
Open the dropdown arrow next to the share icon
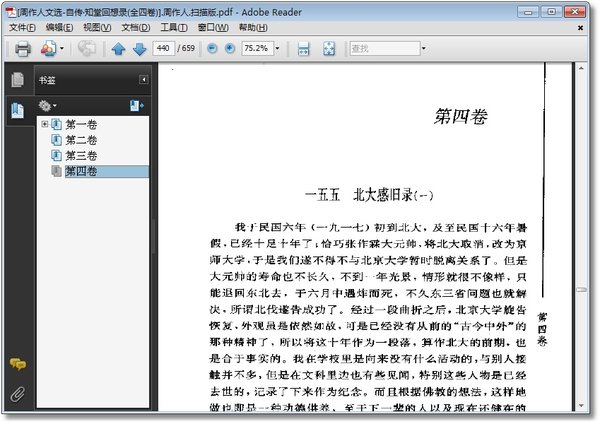click(62, 49)
